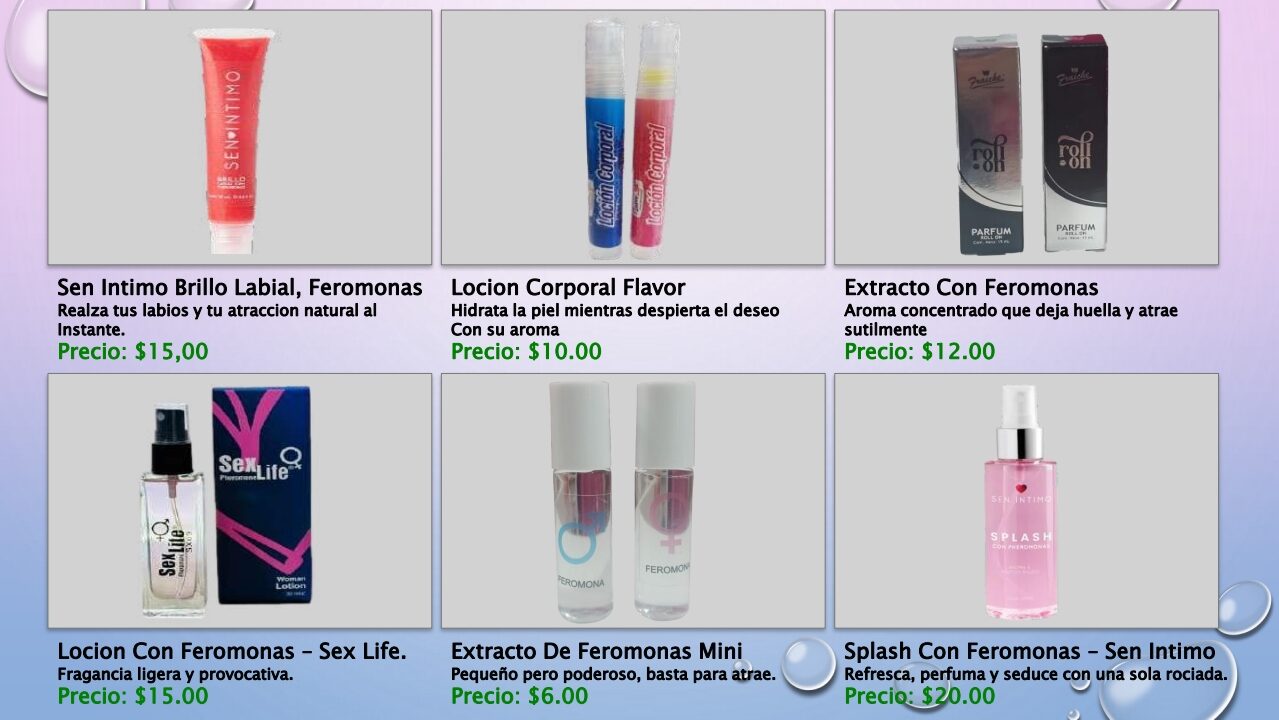The width and height of the screenshot is (1279, 720).
Task: Click the Sen Intimo lip gloss image
Action: pyautogui.click(x=240, y=137)
